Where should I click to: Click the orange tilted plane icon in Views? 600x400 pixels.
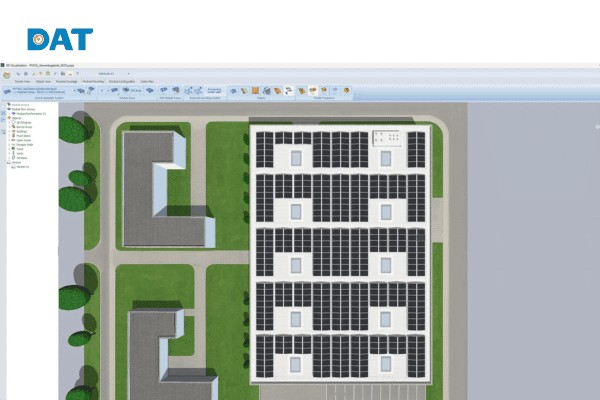[277, 91]
